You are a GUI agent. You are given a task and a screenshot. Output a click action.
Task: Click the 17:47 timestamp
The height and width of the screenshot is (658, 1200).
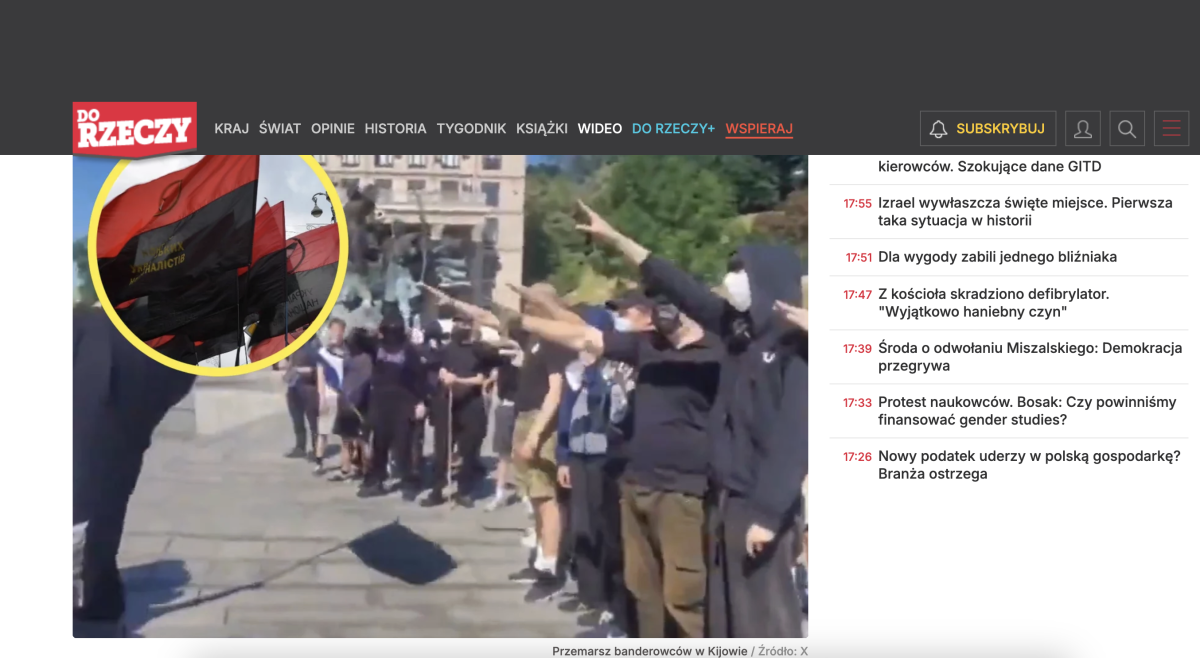coord(857,295)
